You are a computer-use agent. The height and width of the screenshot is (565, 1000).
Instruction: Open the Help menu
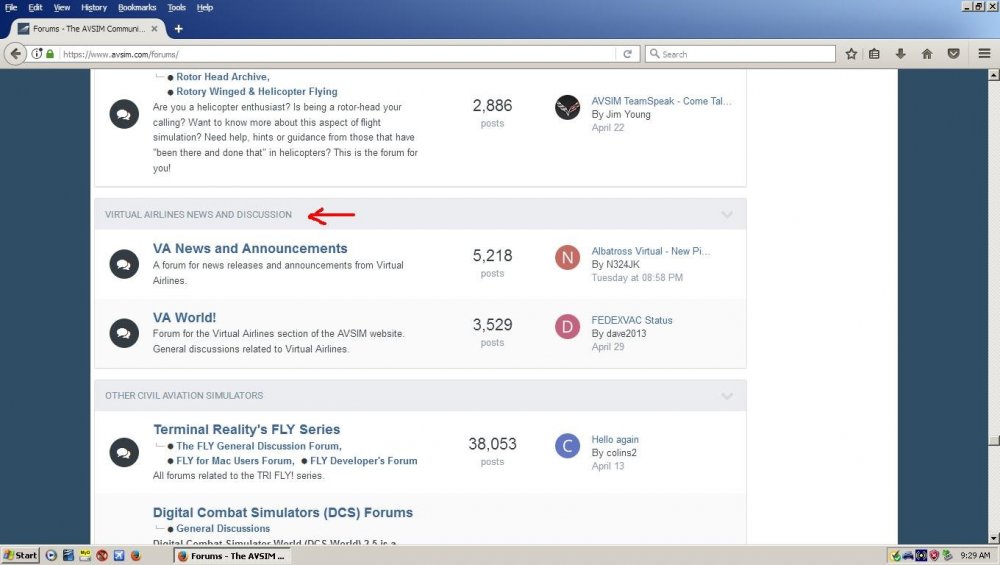pyautogui.click(x=205, y=8)
